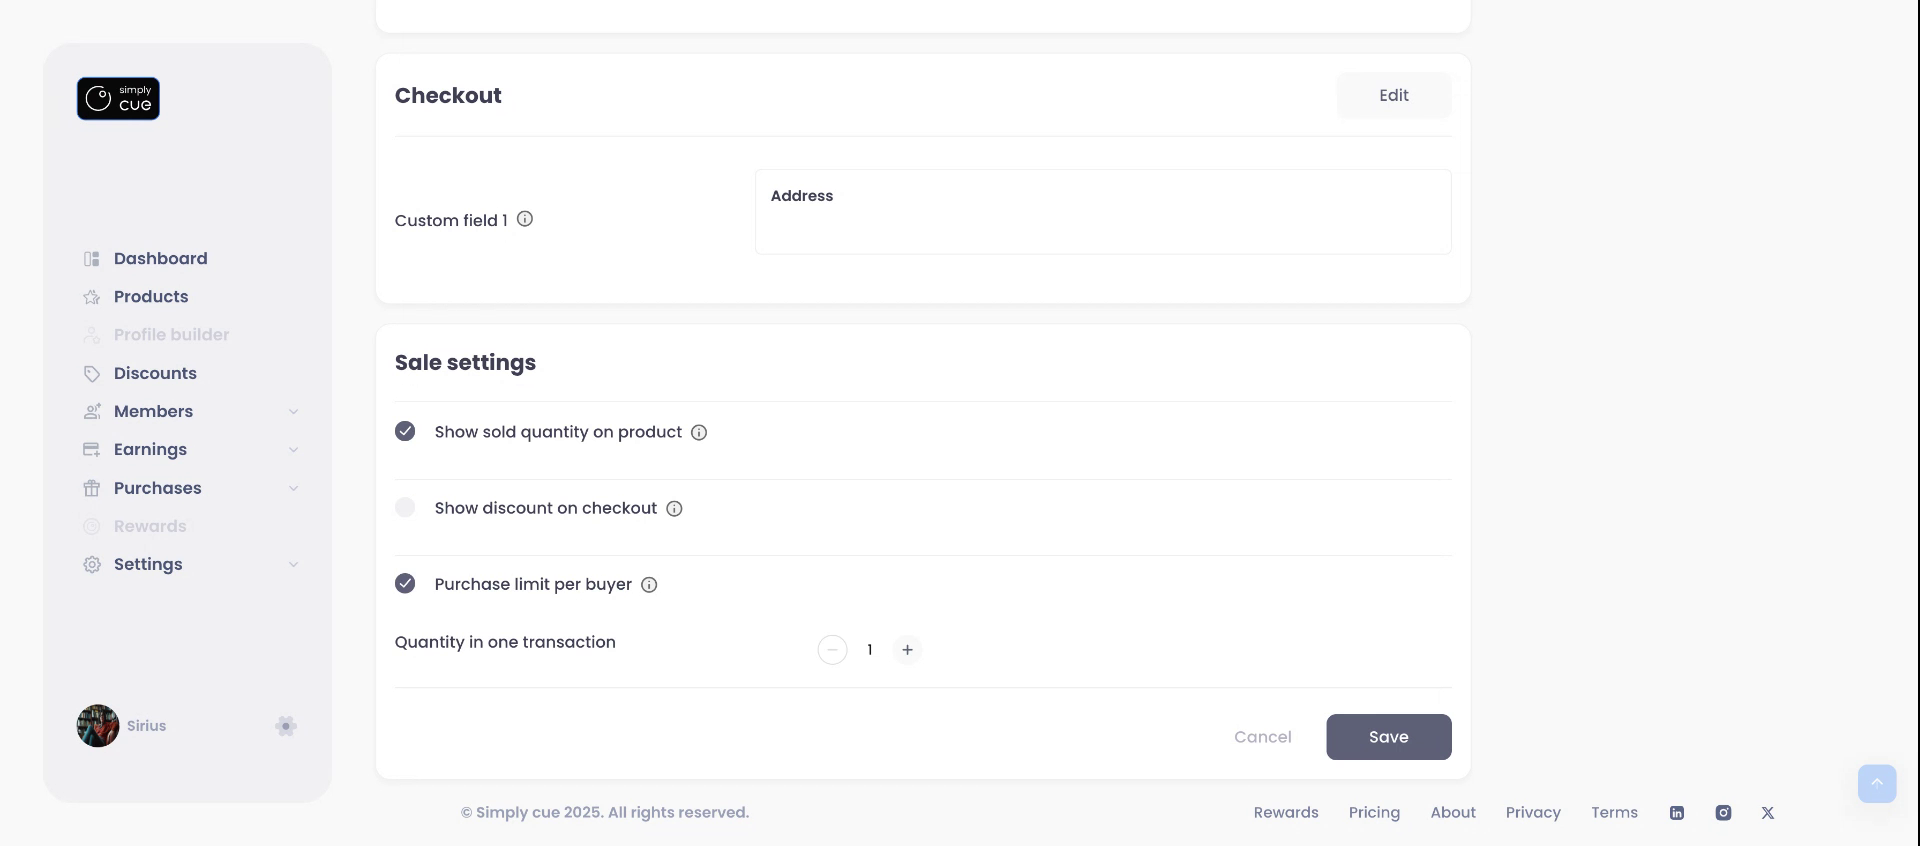The width and height of the screenshot is (1920, 846).
Task: Click info icon next to Purchase limit per buyer
Action: point(649,585)
